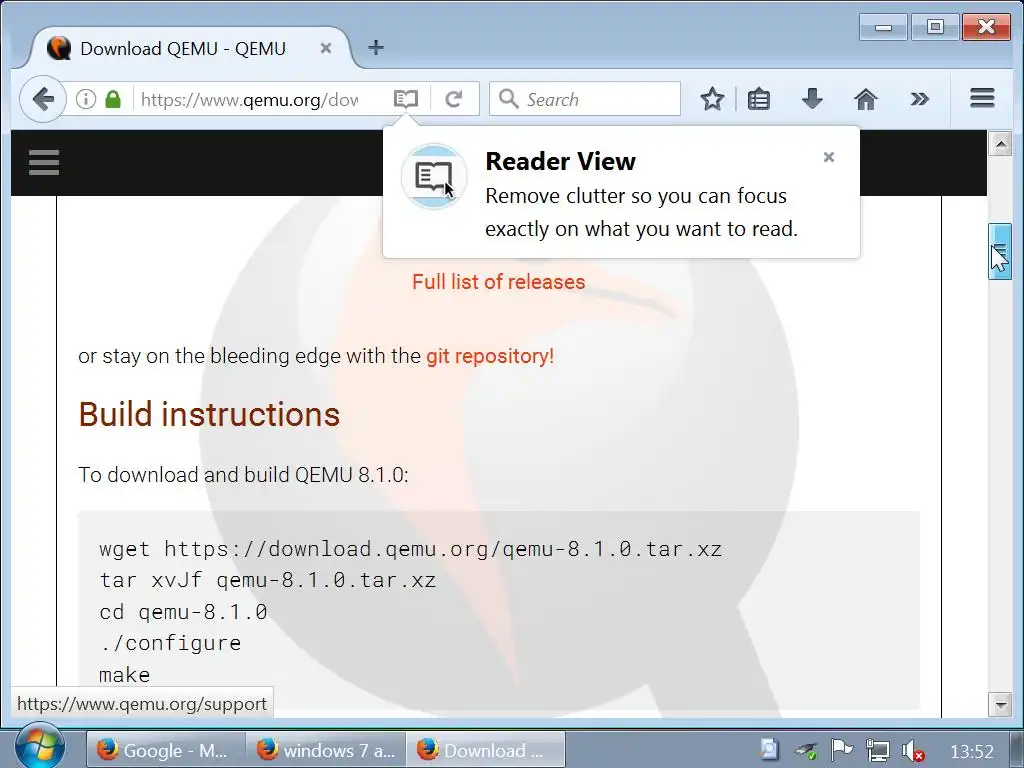Switch to windows 7 a... taskbar window
This screenshot has width=1024, height=768.
325,750
